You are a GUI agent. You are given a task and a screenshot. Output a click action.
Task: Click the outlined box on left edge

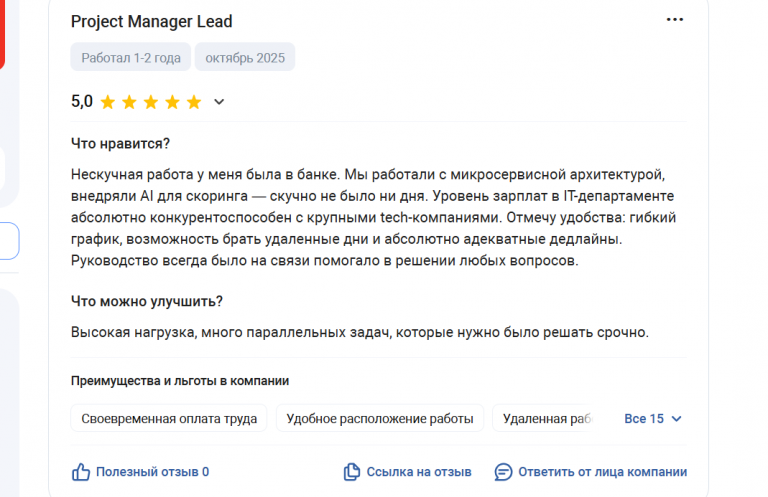9,241
